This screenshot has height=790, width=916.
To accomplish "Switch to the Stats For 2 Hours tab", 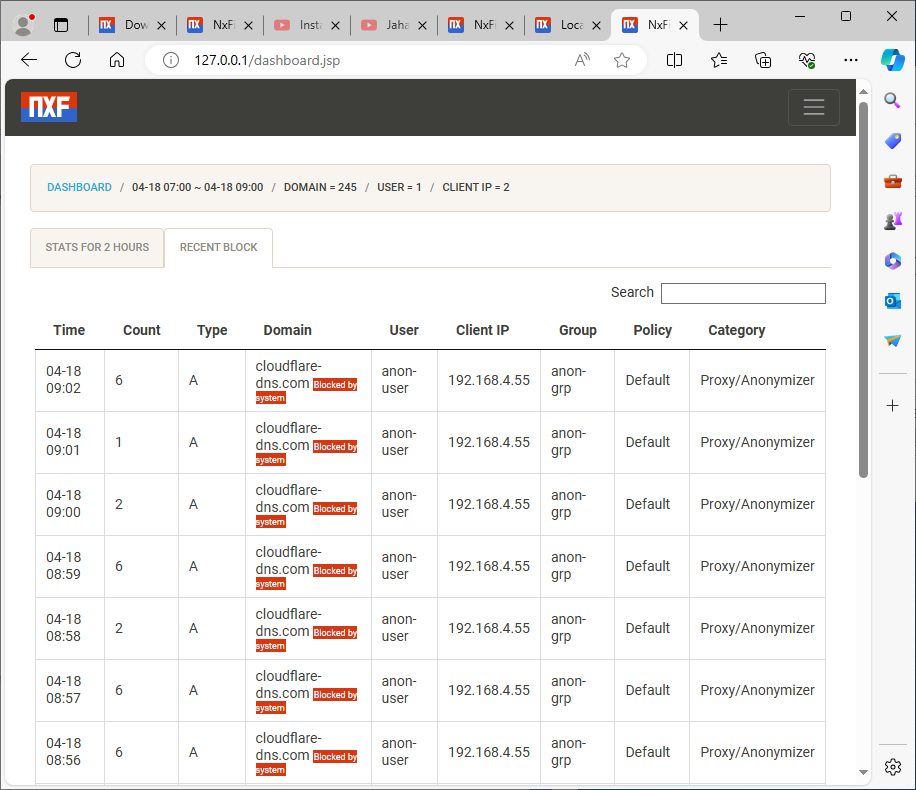I will [97, 247].
